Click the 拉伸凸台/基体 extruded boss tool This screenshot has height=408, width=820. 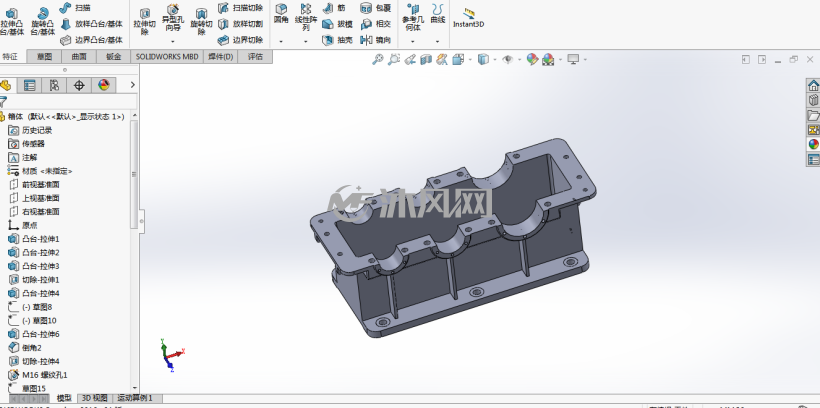(12, 21)
